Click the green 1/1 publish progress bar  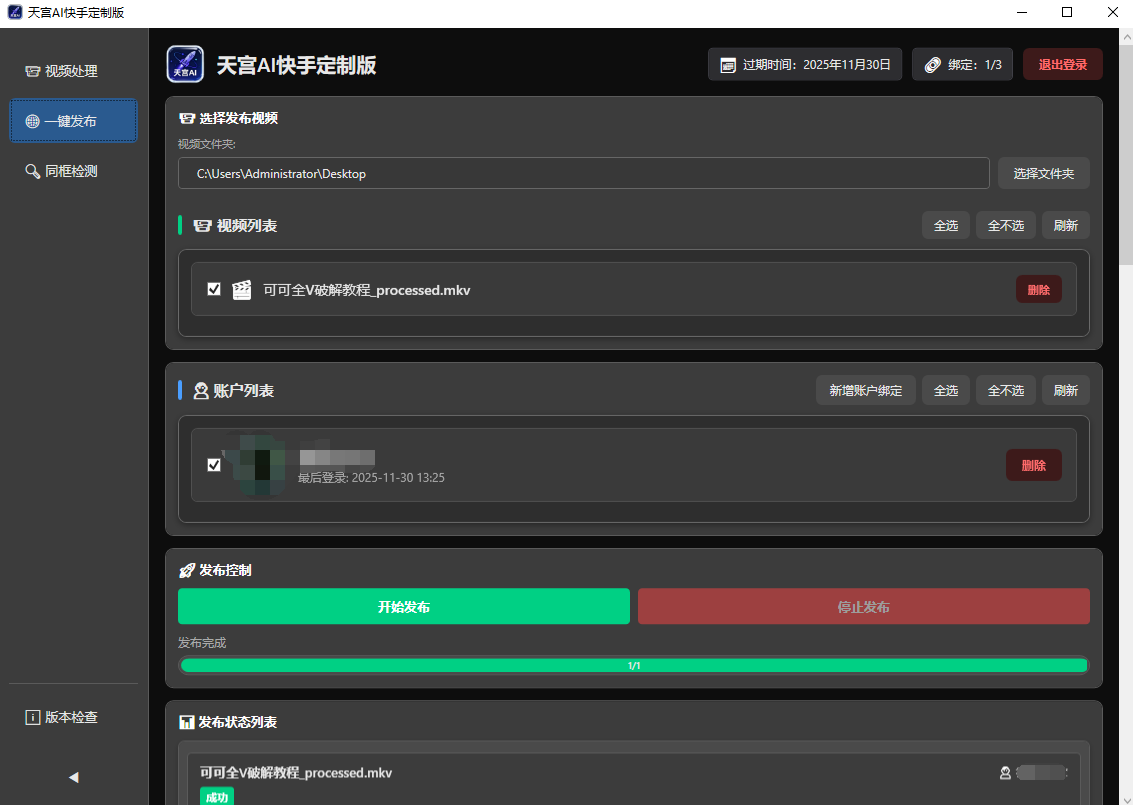pos(633,665)
